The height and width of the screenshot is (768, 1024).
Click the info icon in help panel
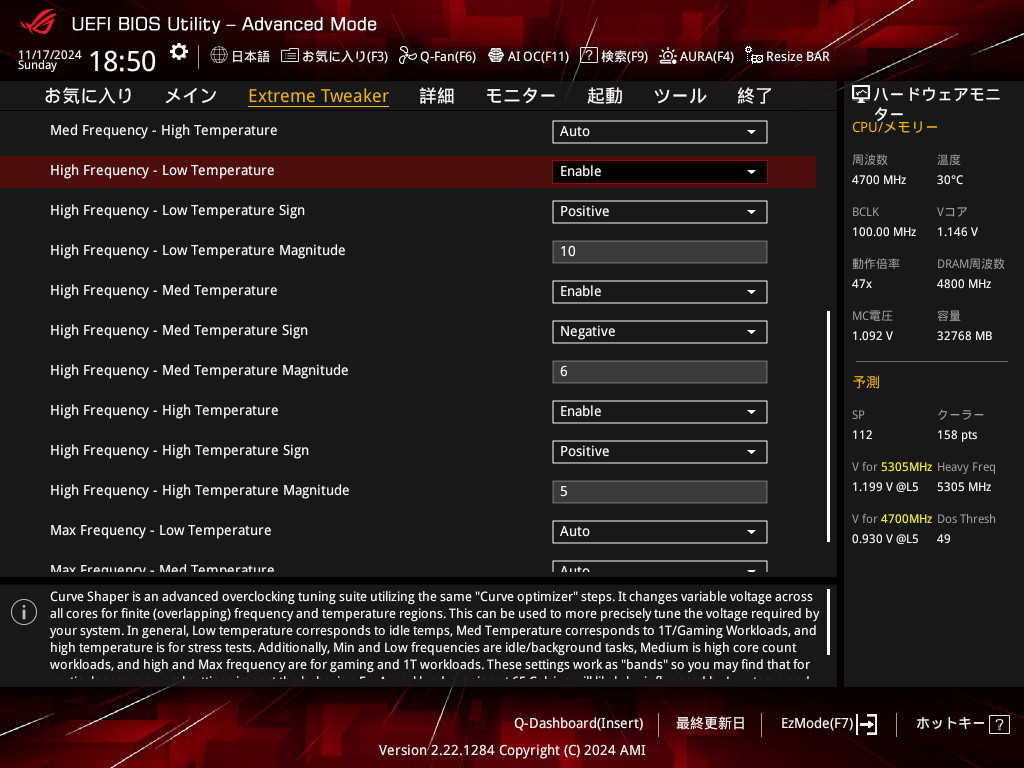(24, 612)
